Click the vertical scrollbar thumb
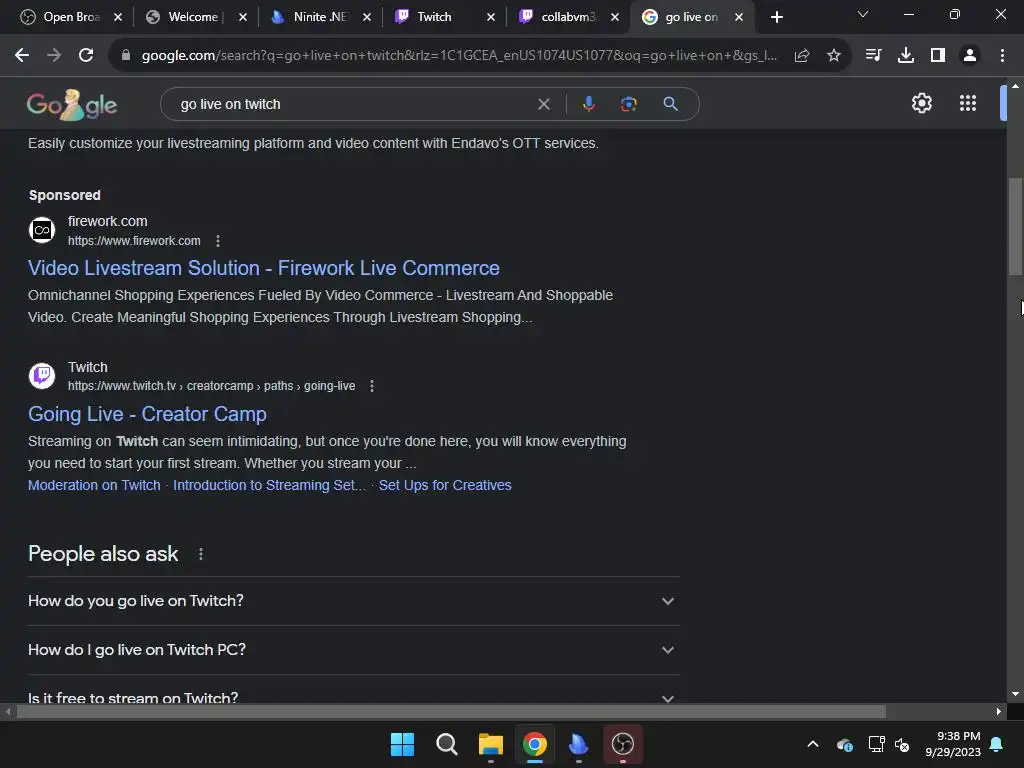 [x=1015, y=227]
